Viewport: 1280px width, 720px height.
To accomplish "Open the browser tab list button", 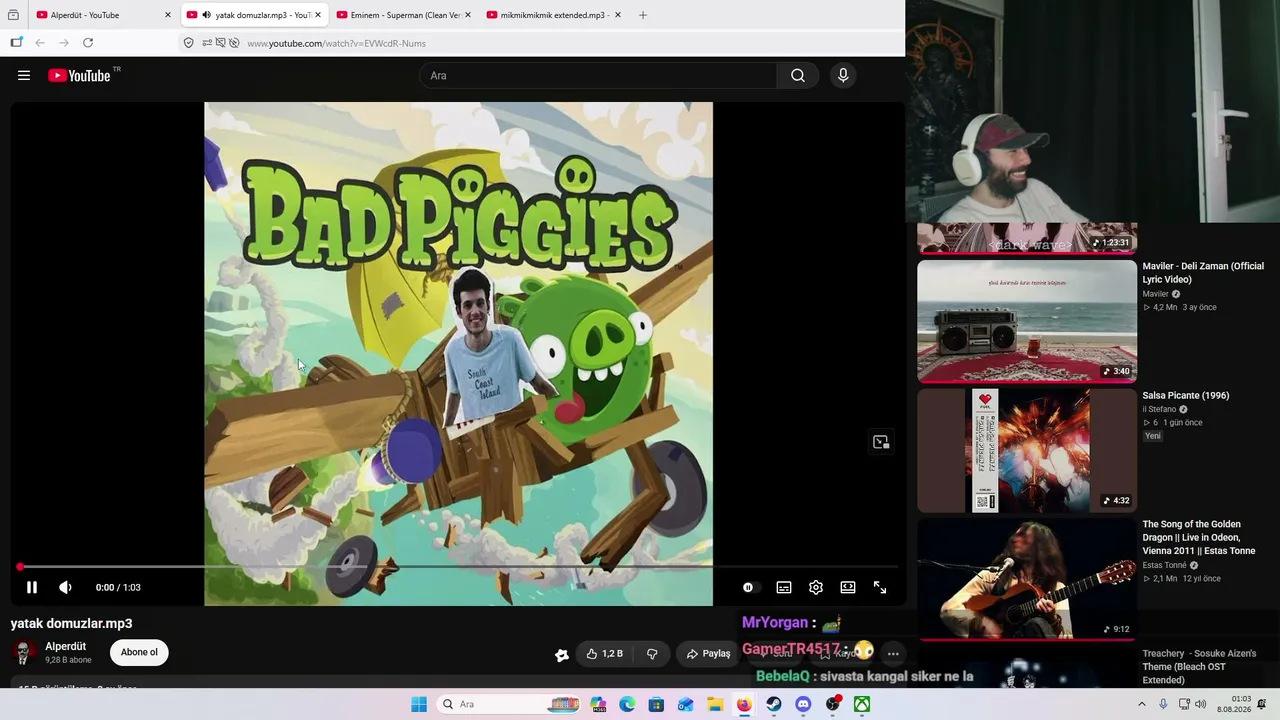I will point(13,15).
